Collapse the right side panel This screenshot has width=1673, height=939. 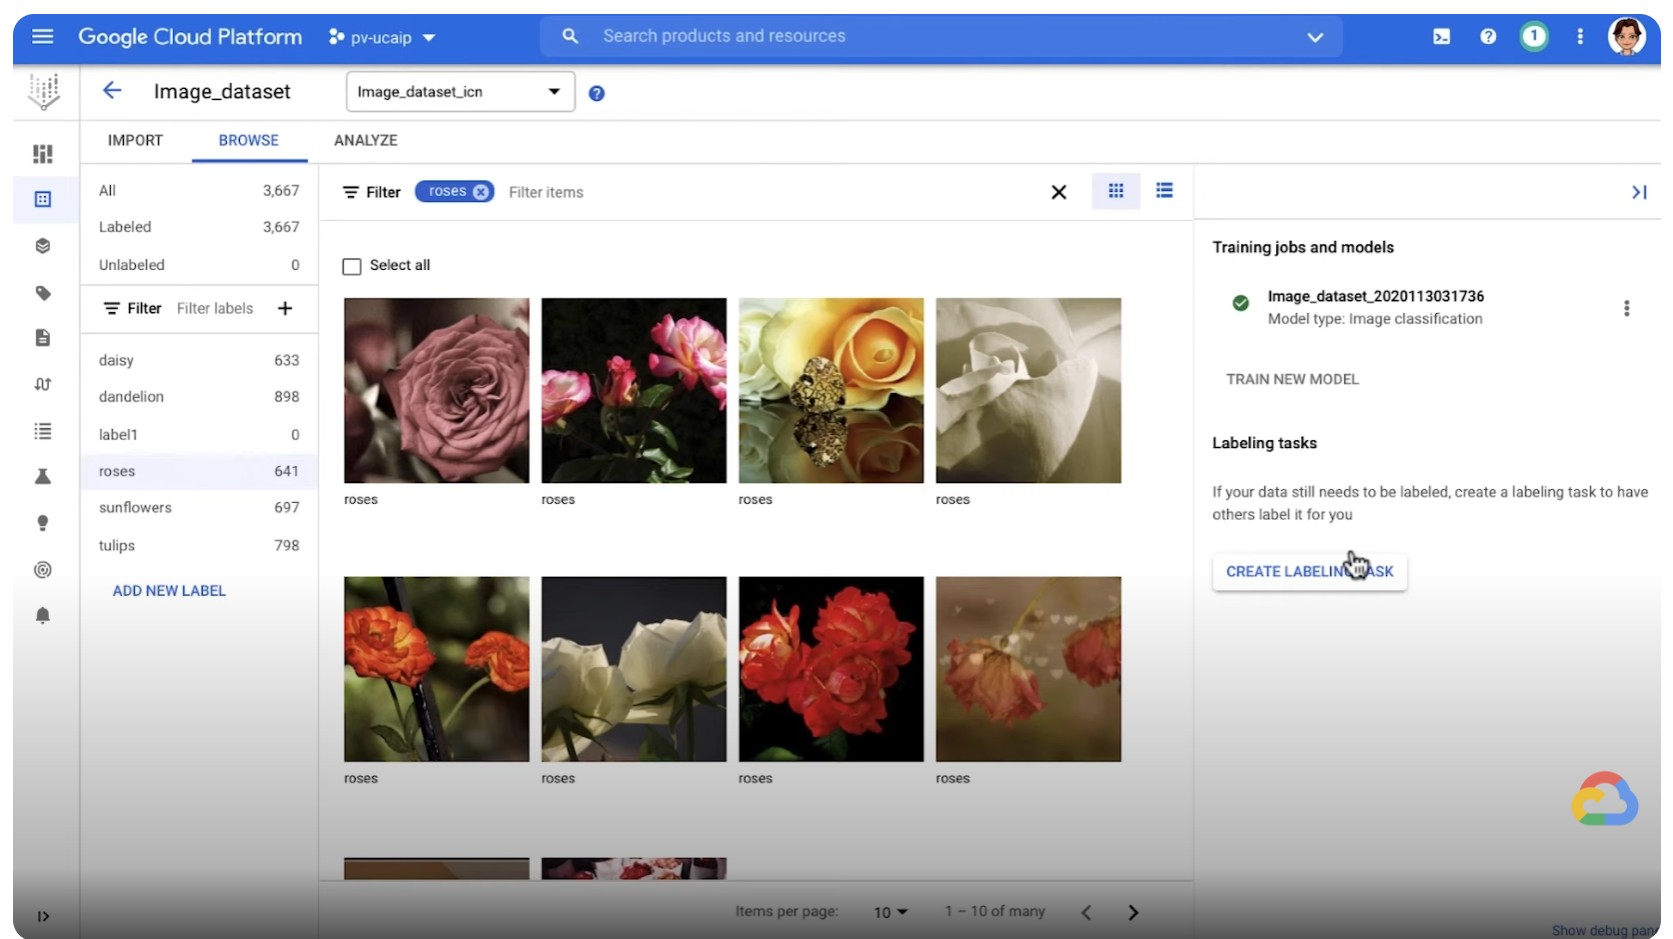coord(1638,192)
